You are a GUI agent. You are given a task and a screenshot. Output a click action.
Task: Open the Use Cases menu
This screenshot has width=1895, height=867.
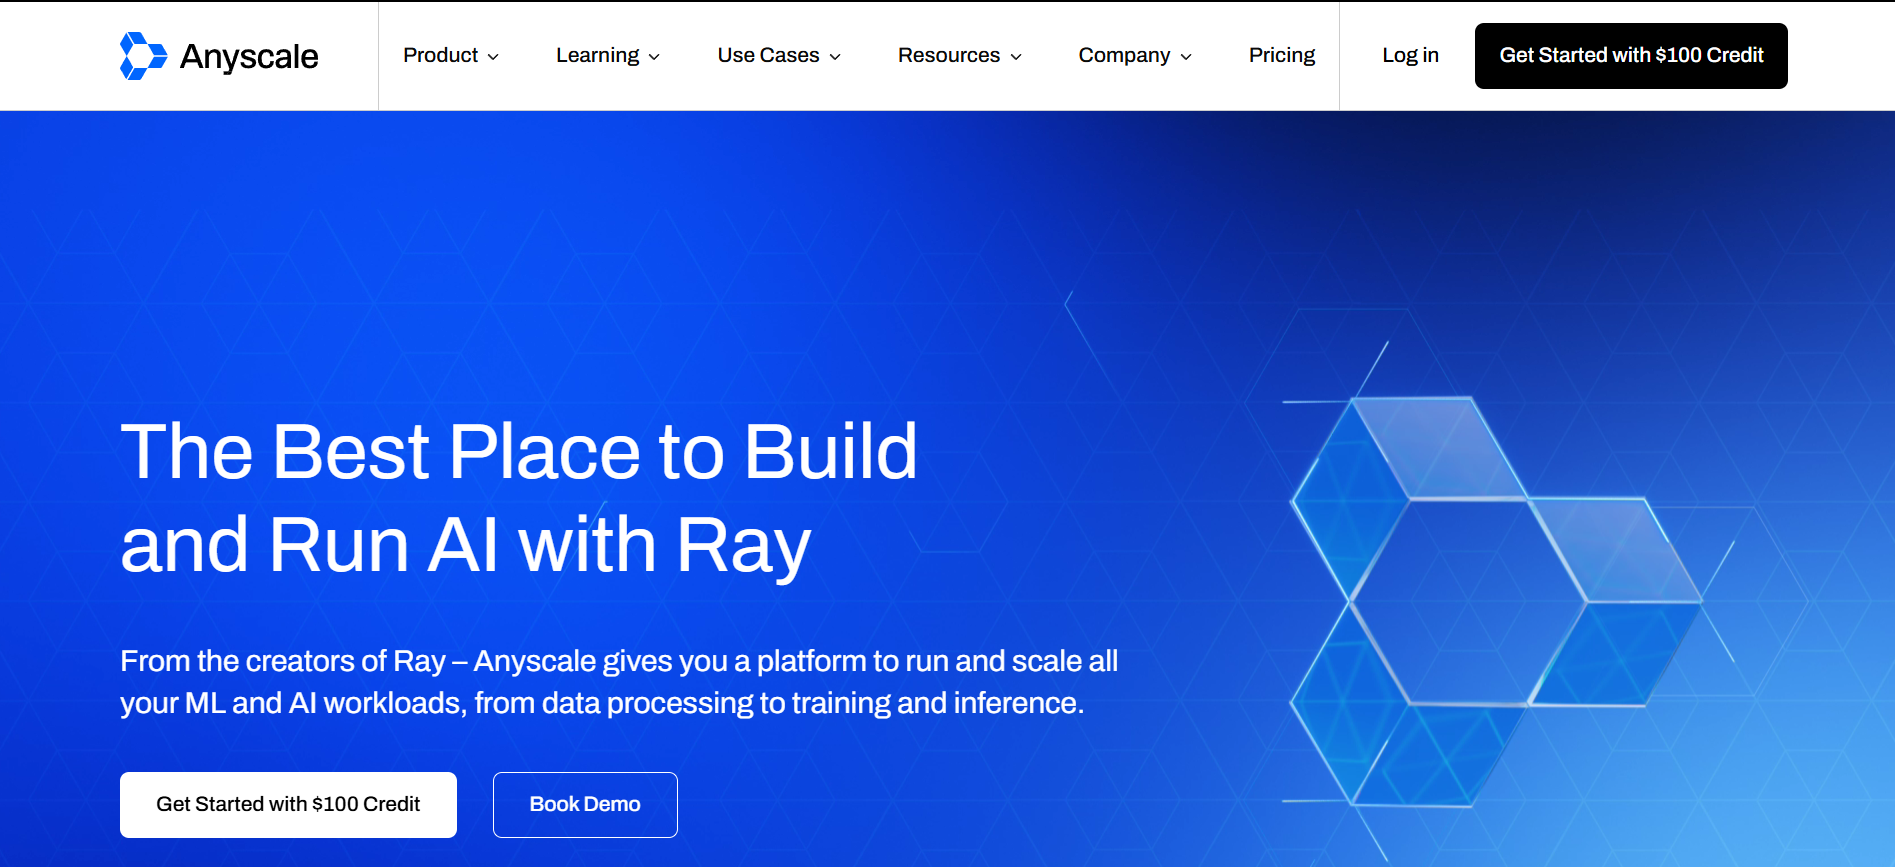coord(768,55)
